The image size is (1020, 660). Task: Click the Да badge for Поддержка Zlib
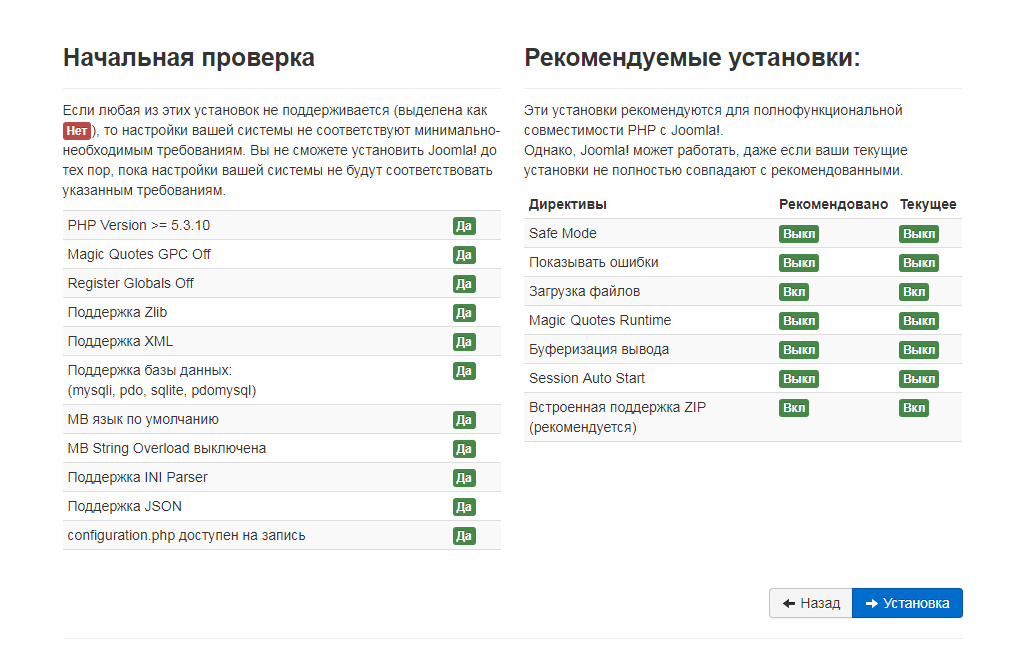[x=464, y=313]
